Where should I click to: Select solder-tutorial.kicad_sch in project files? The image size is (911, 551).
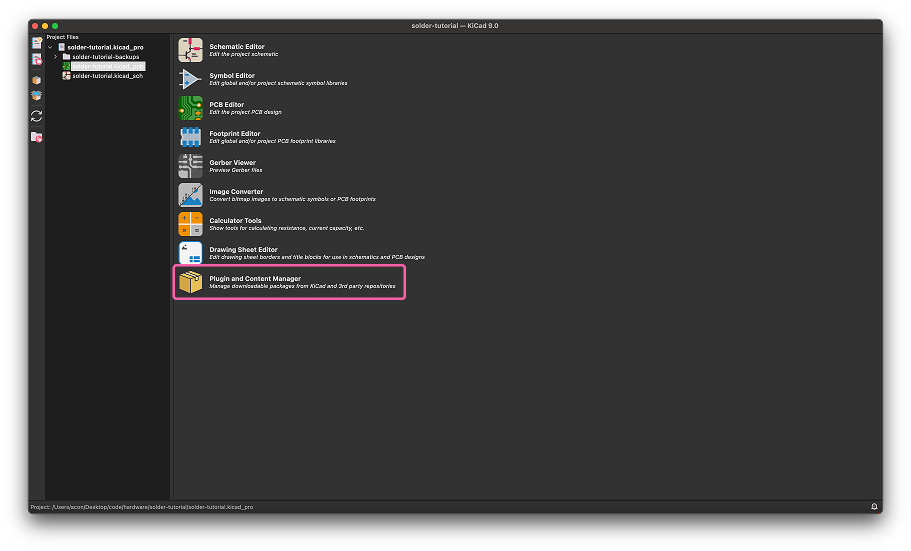click(107, 76)
